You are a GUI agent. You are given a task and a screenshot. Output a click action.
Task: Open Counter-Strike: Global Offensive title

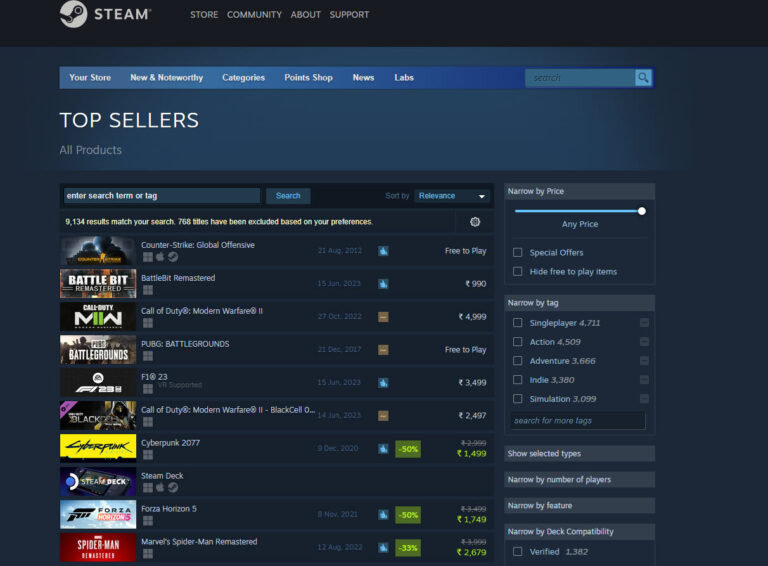[x=198, y=245]
